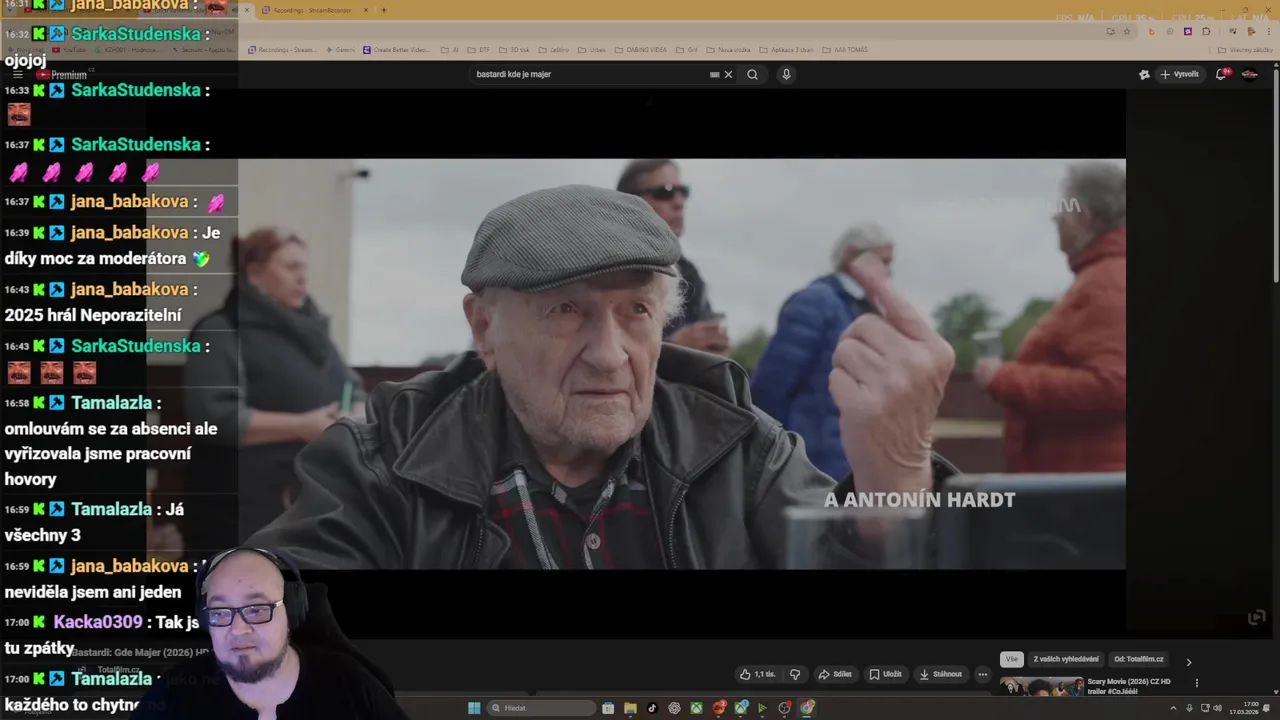Open the YouTube hamburger guide menu
The width and height of the screenshot is (1280, 720).
17,74
